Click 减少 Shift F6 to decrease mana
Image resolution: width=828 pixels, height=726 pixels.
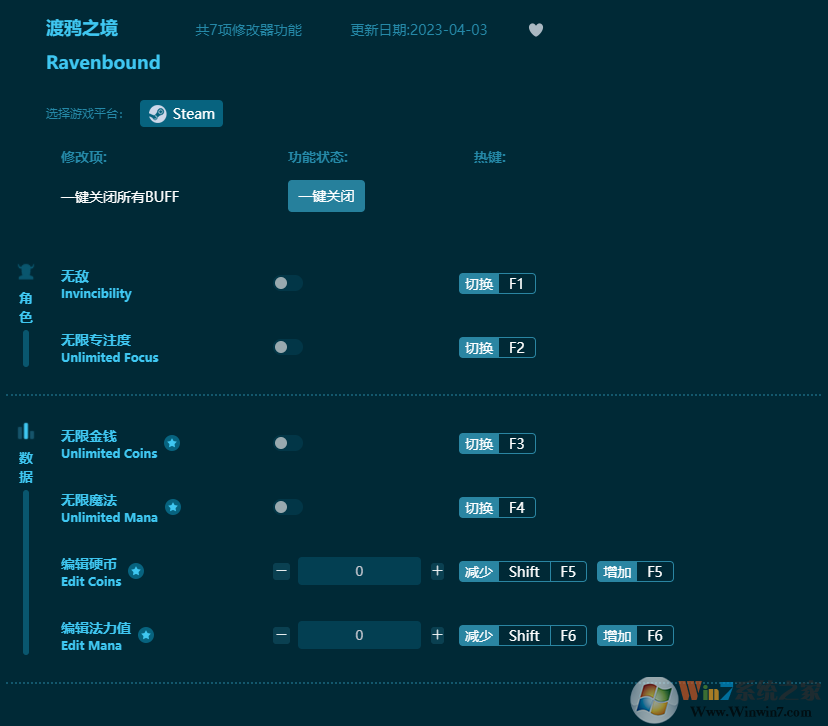coord(523,635)
